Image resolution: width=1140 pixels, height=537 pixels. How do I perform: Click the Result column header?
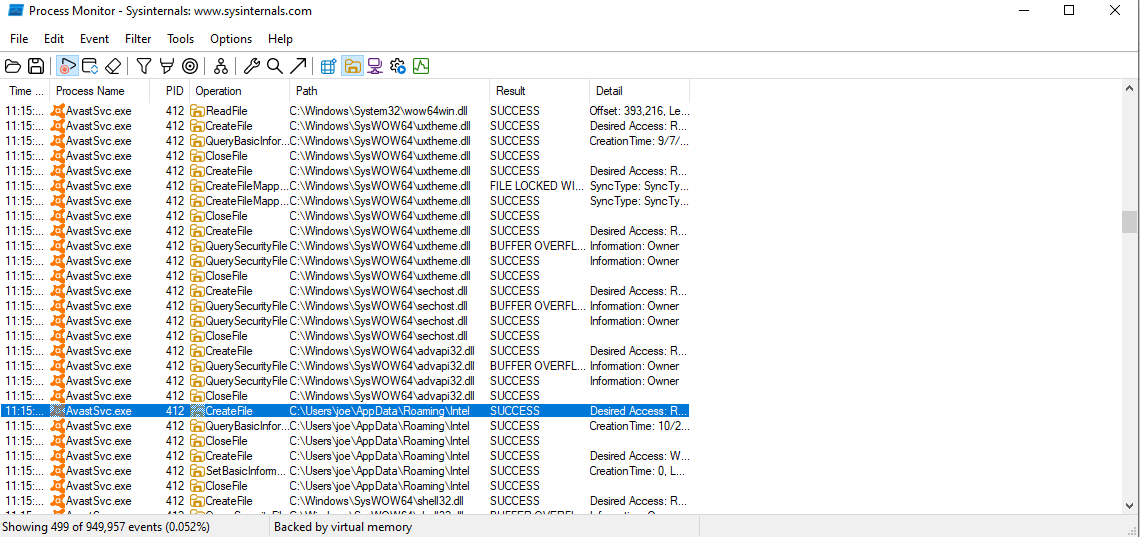tap(539, 91)
